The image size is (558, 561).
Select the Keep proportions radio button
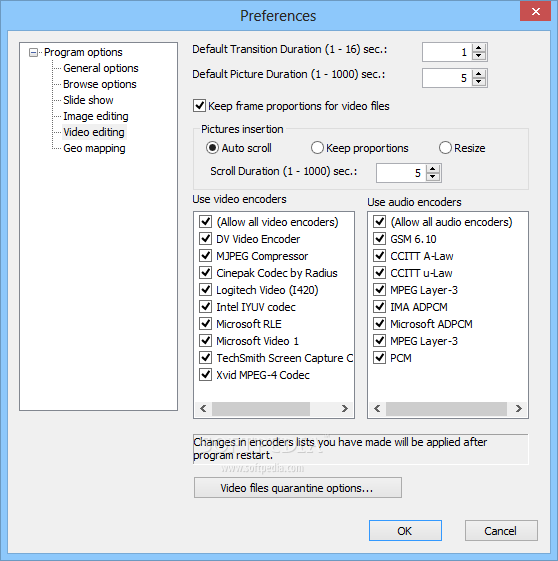click(317, 148)
